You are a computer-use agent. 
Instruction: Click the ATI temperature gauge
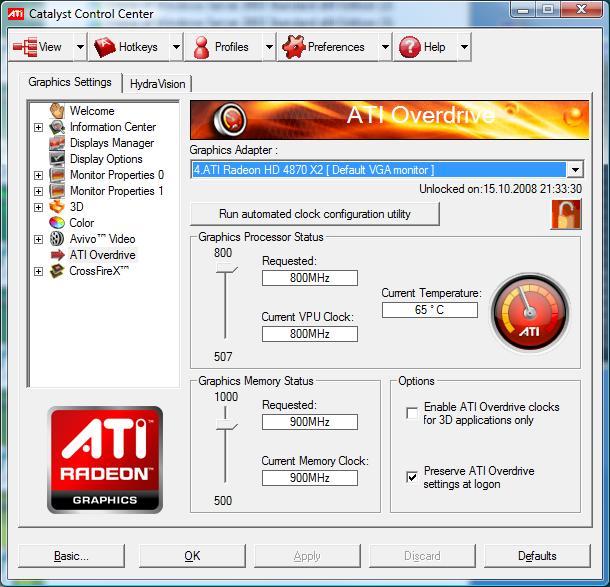(x=530, y=312)
